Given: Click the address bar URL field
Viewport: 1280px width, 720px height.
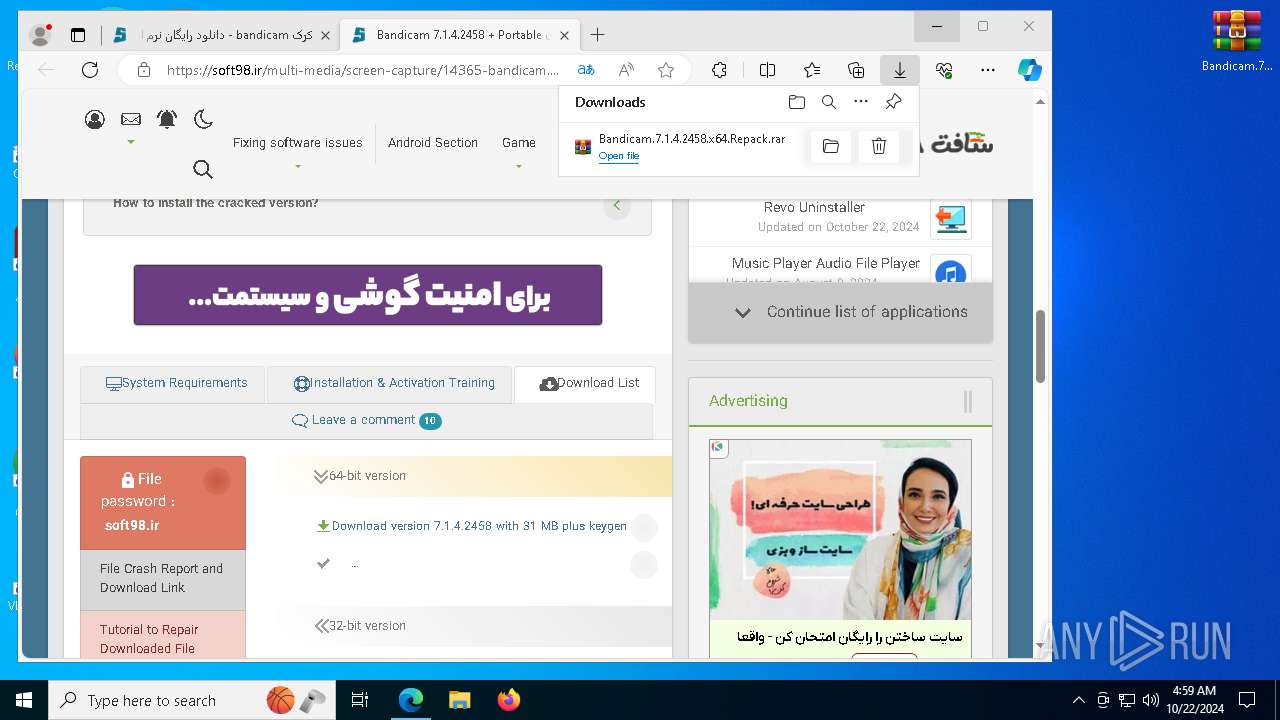Looking at the screenshot, I should [362, 70].
